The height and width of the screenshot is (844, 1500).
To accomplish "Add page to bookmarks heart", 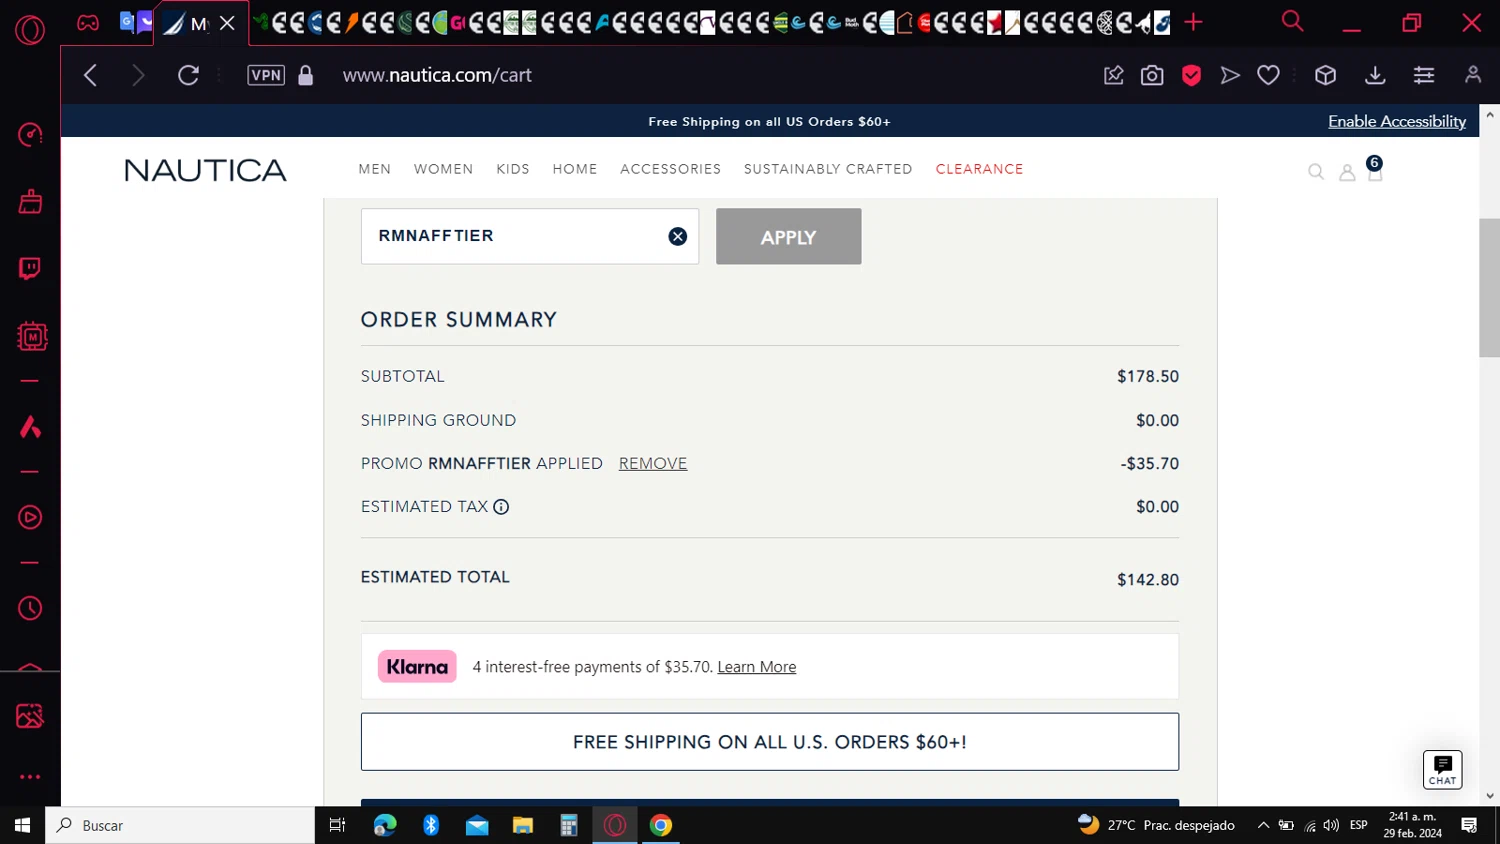I will pos(1268,75).
